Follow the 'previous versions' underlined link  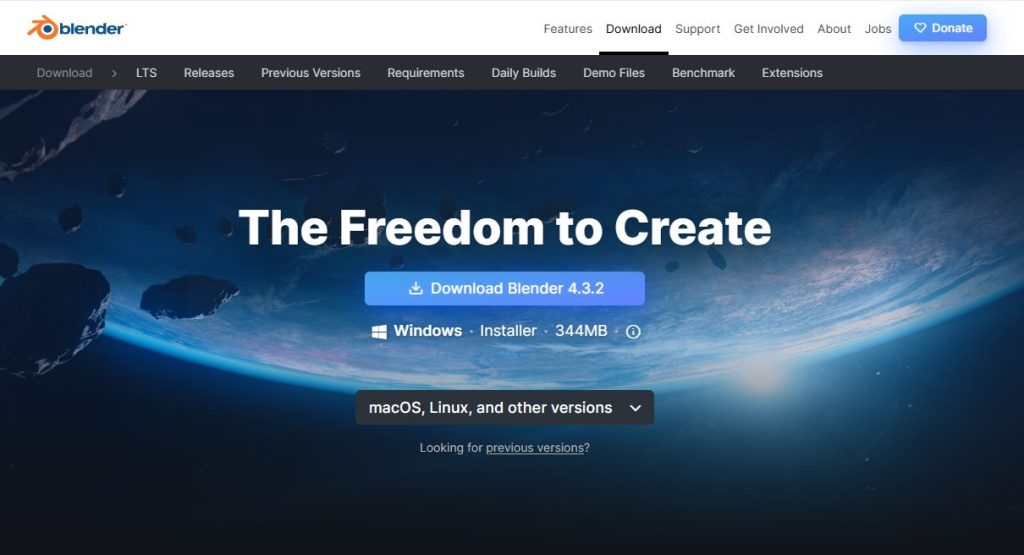point(535,448)
